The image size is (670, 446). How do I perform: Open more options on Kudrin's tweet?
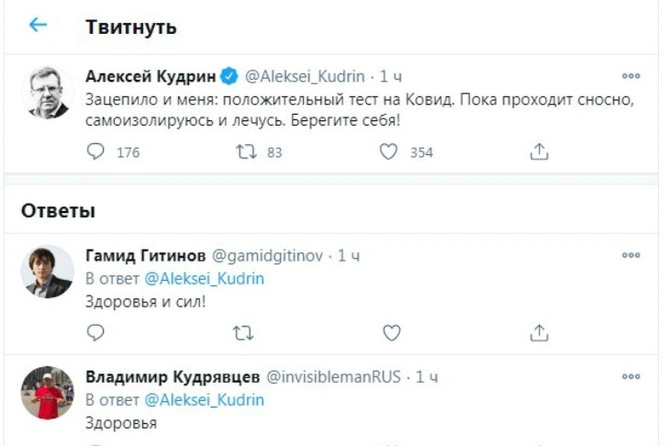(x=631, y=76)
